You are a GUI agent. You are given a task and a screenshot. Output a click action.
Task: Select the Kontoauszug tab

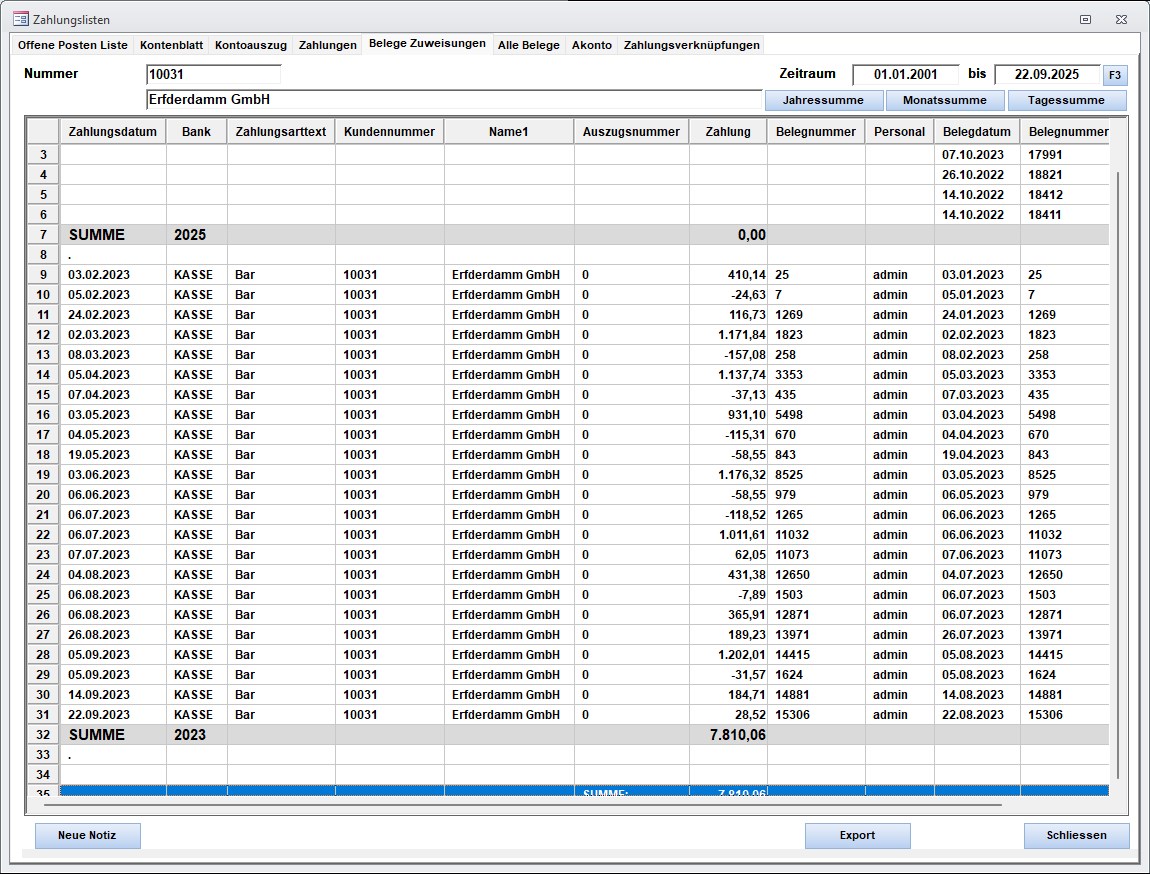[x=250, y=45]
